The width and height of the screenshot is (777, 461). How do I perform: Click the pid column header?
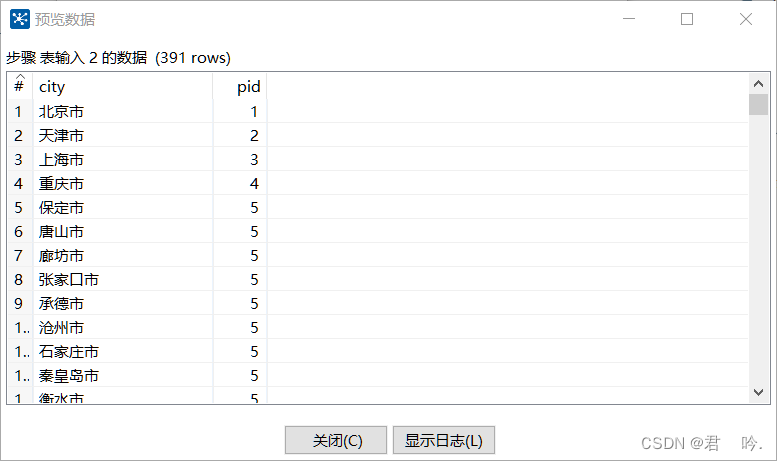240,86
